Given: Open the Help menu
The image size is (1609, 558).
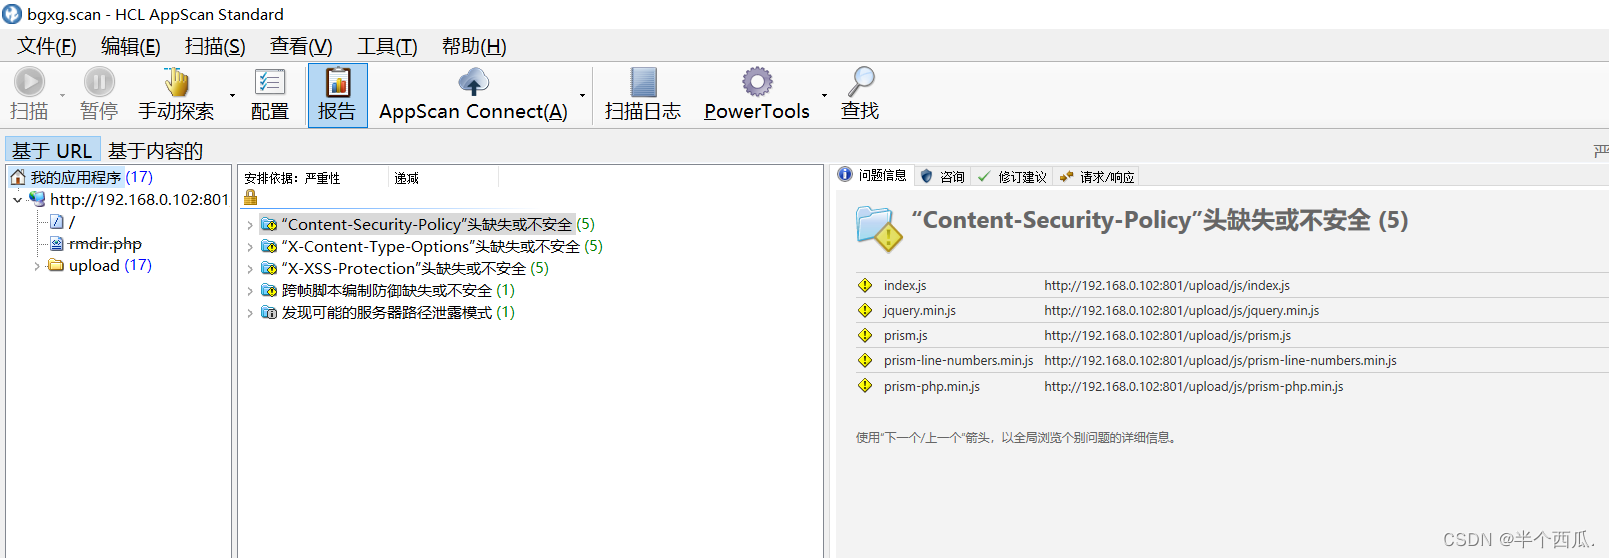Looking at the screenshot, I should (474, 46).
